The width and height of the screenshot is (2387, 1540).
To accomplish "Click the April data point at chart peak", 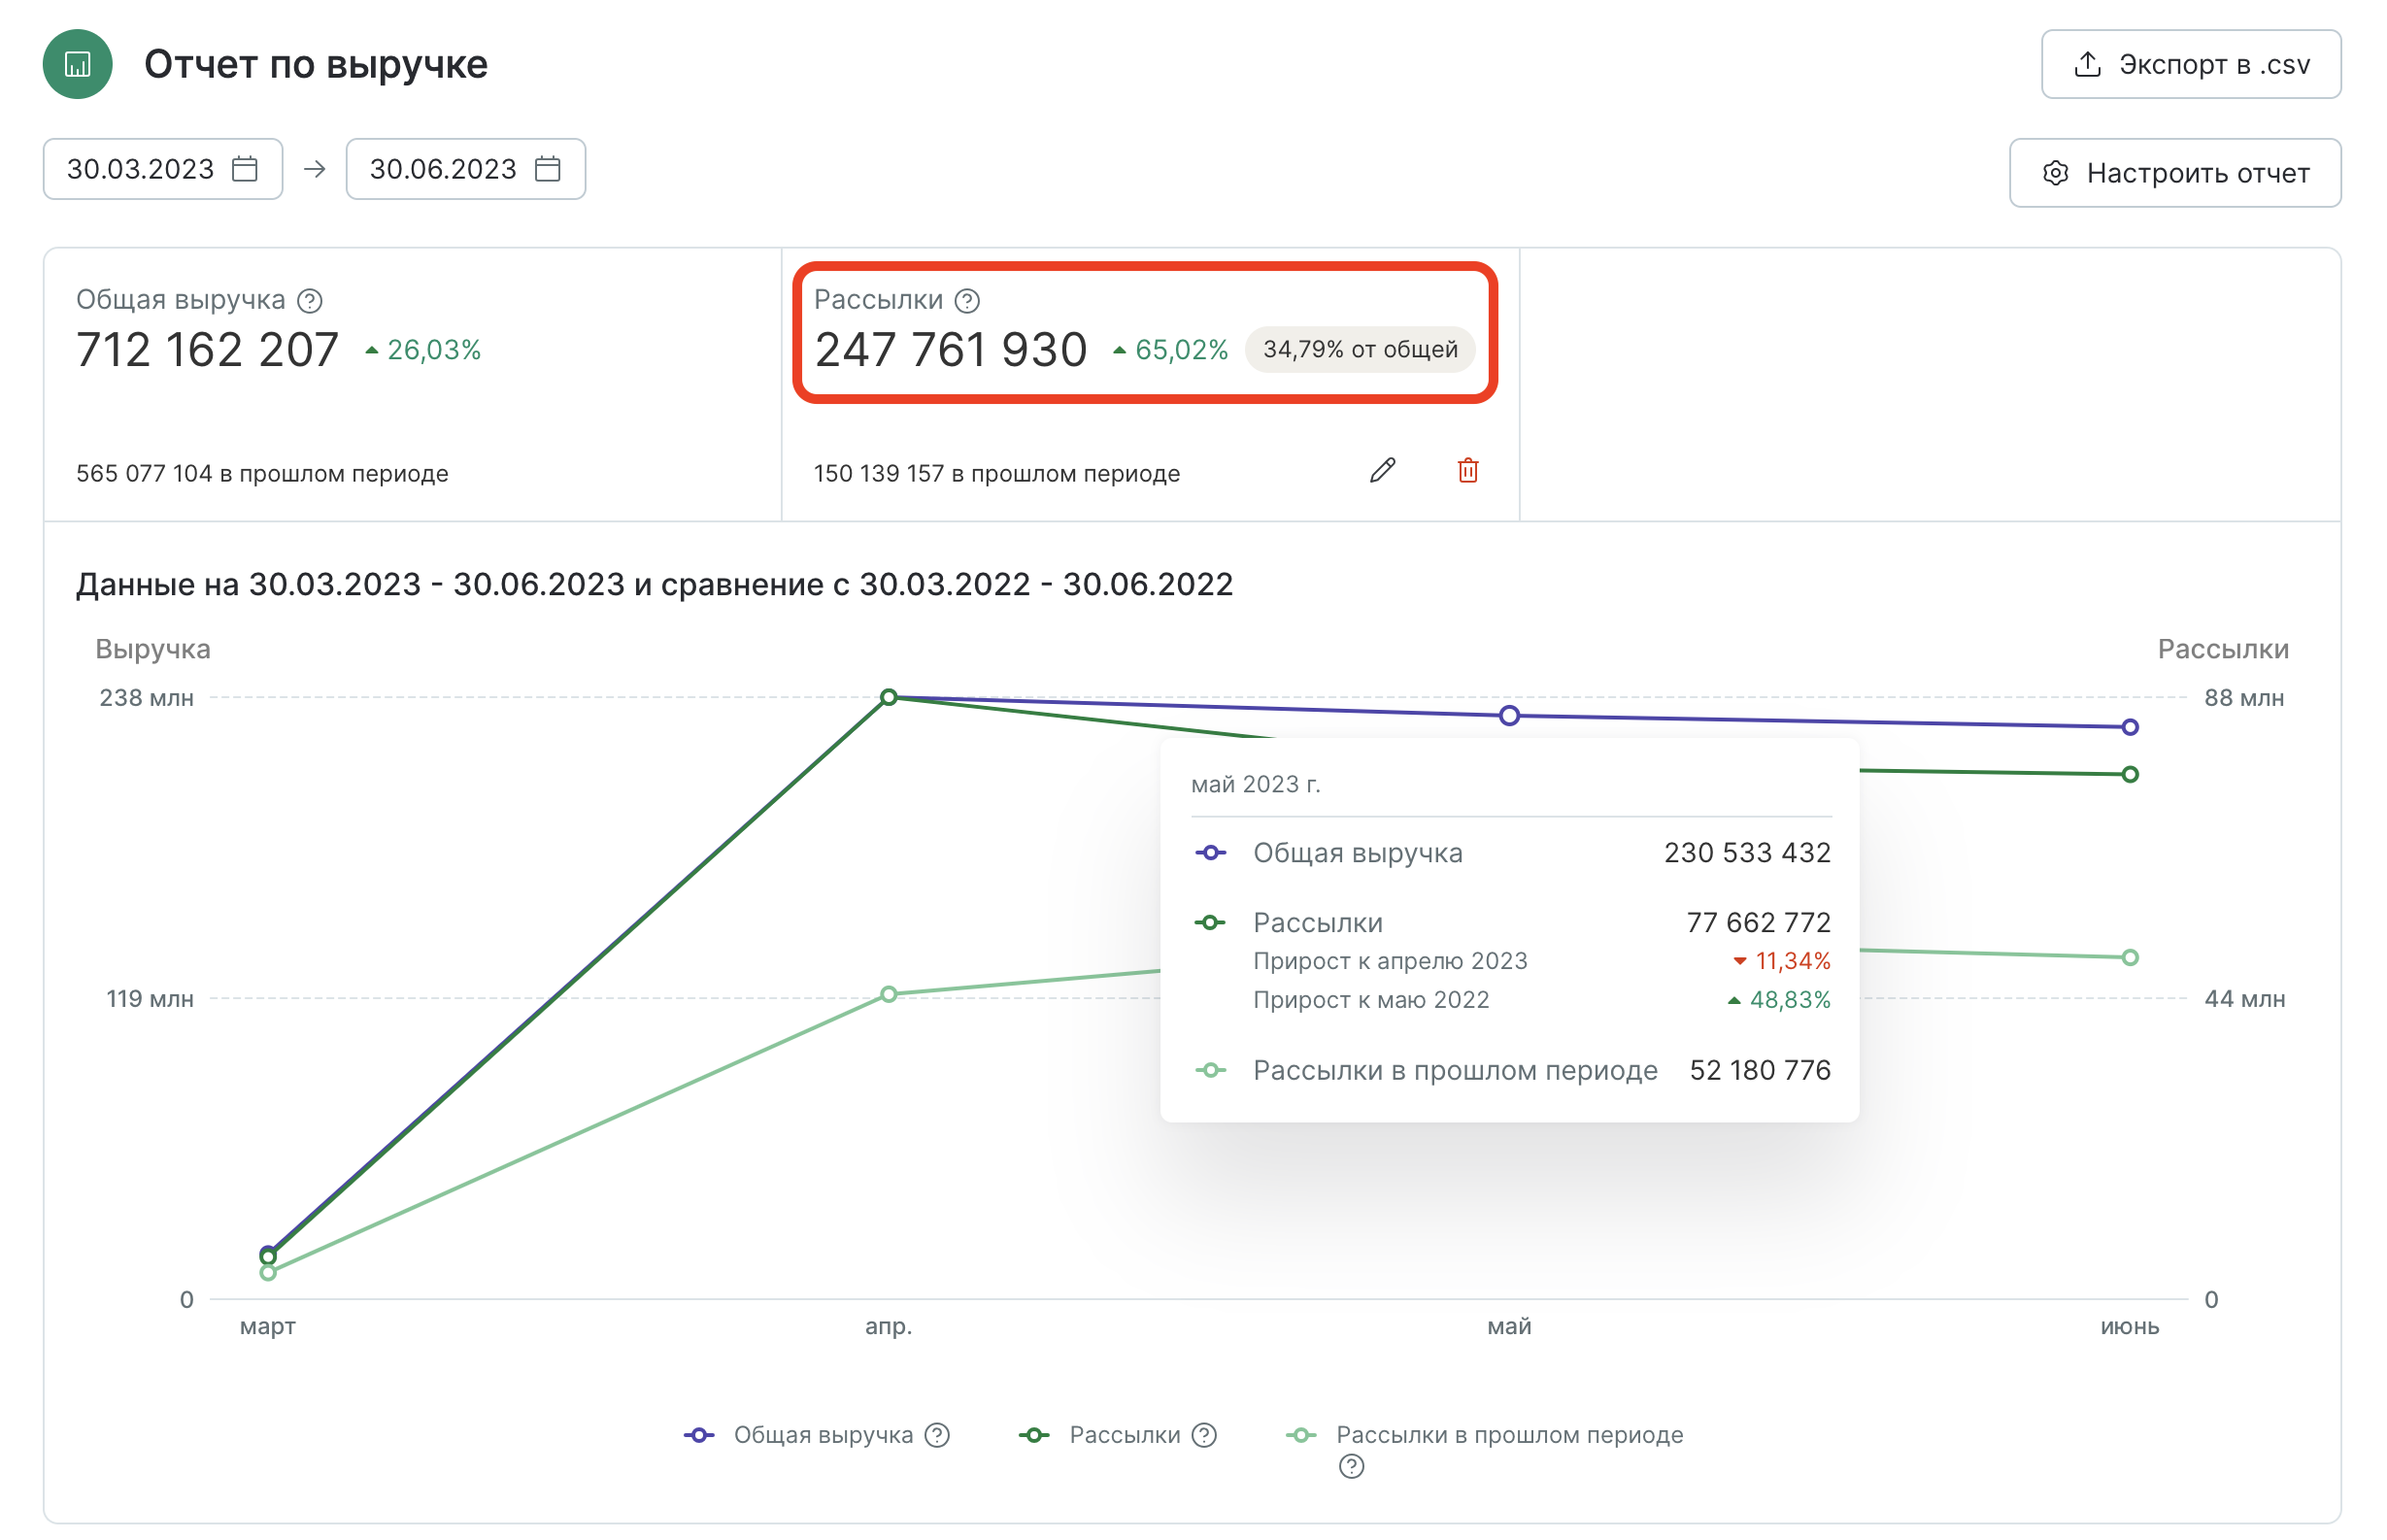I will click(888, 697).
